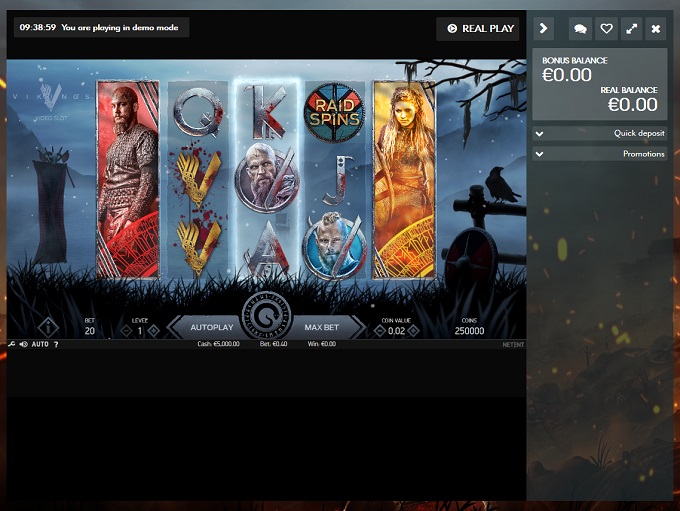Open the live chat icon
This screenshot has height=511, width=680.
coord(580,29)
